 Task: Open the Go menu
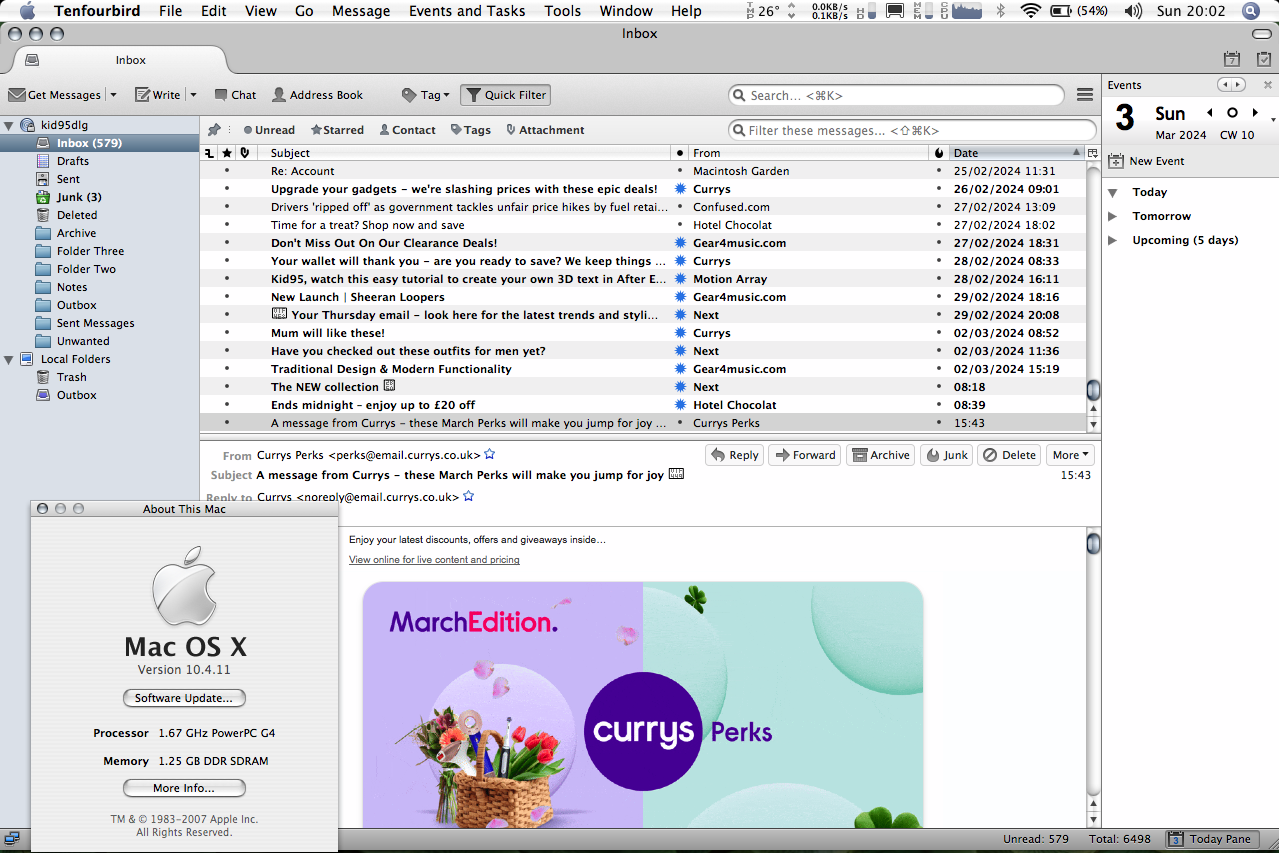(304, 11)
